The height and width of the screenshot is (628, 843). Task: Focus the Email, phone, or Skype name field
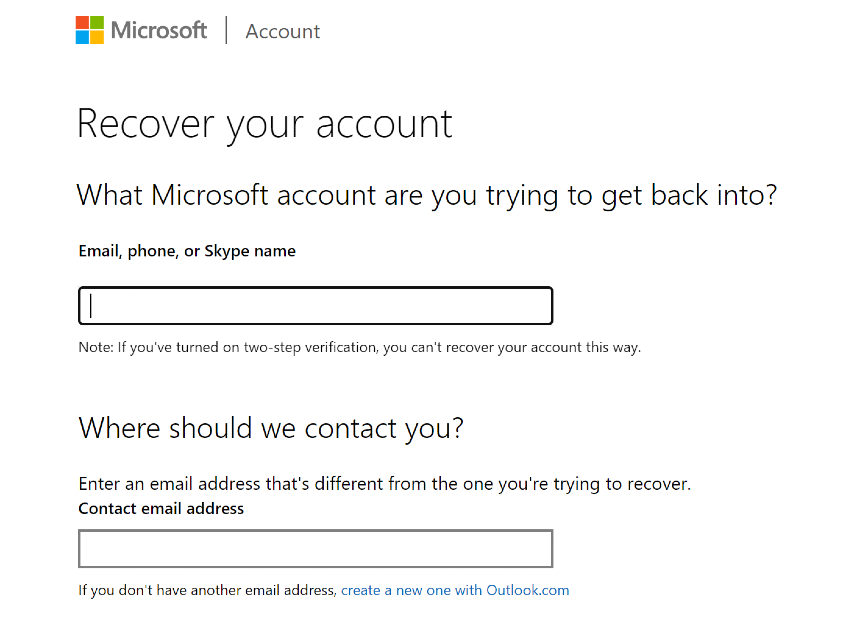pyautogui.click(x=315, y=306)
